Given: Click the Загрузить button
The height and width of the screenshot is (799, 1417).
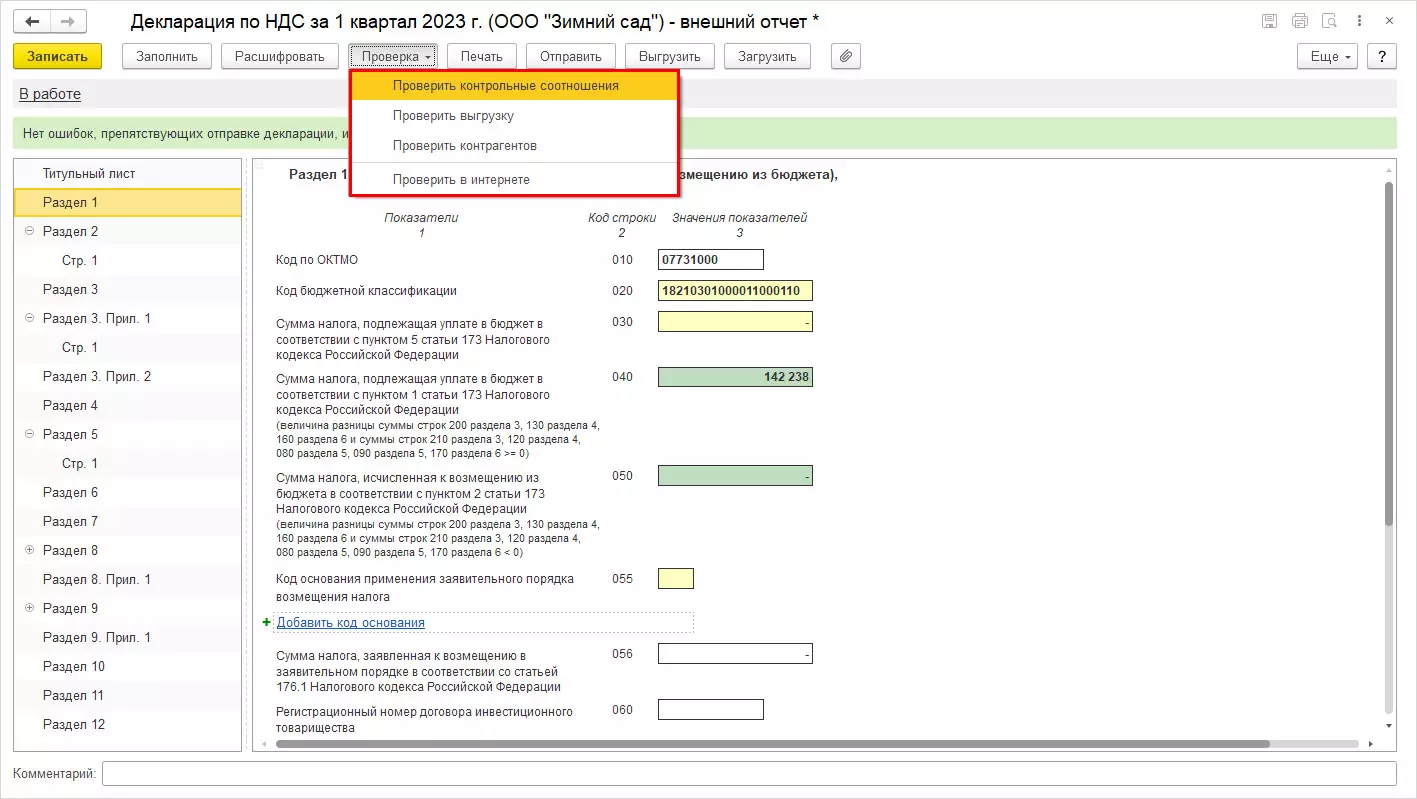Looking at the screenshot, I should point(767,57).
